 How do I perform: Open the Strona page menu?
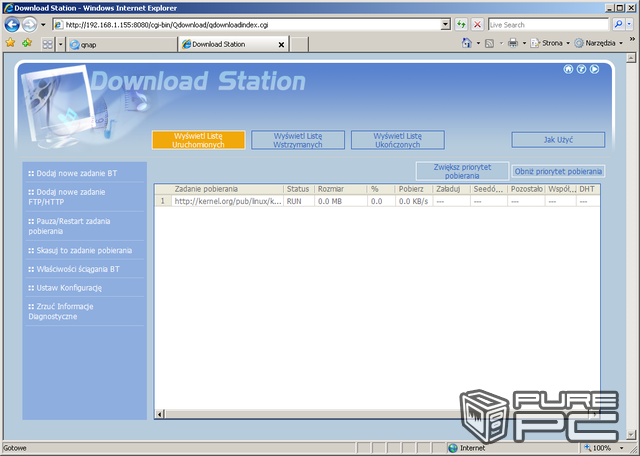[x=550, y=43]
